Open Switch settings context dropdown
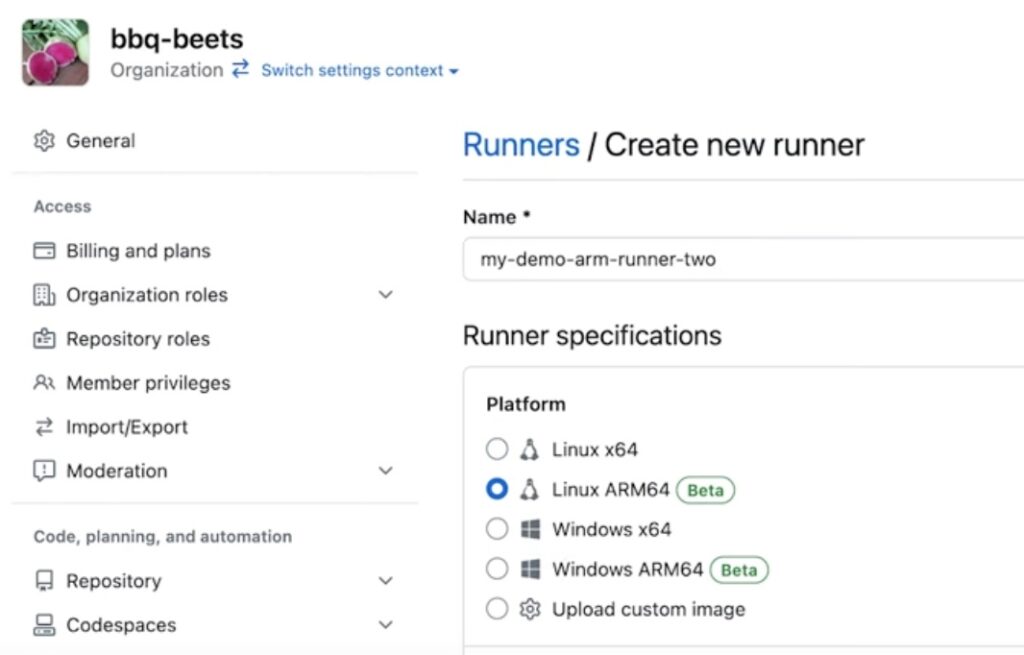The height and width of the screenshot is (655, 1024). click(x=360, y=71)
